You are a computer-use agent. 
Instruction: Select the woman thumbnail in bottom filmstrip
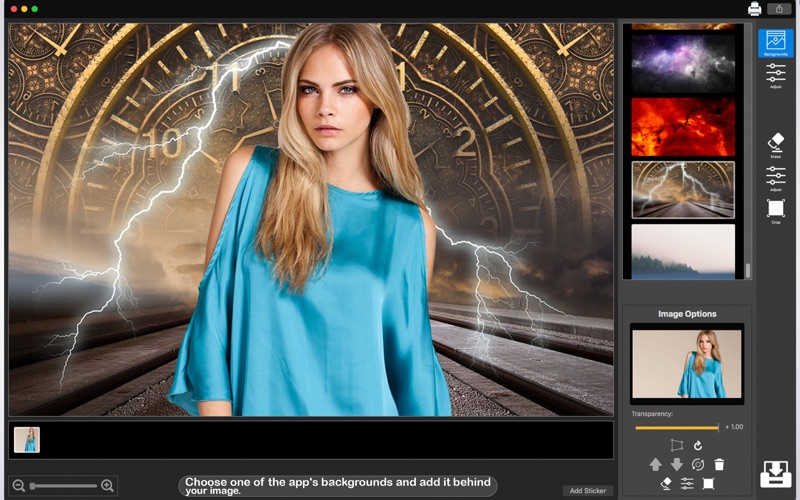(27, 440)
